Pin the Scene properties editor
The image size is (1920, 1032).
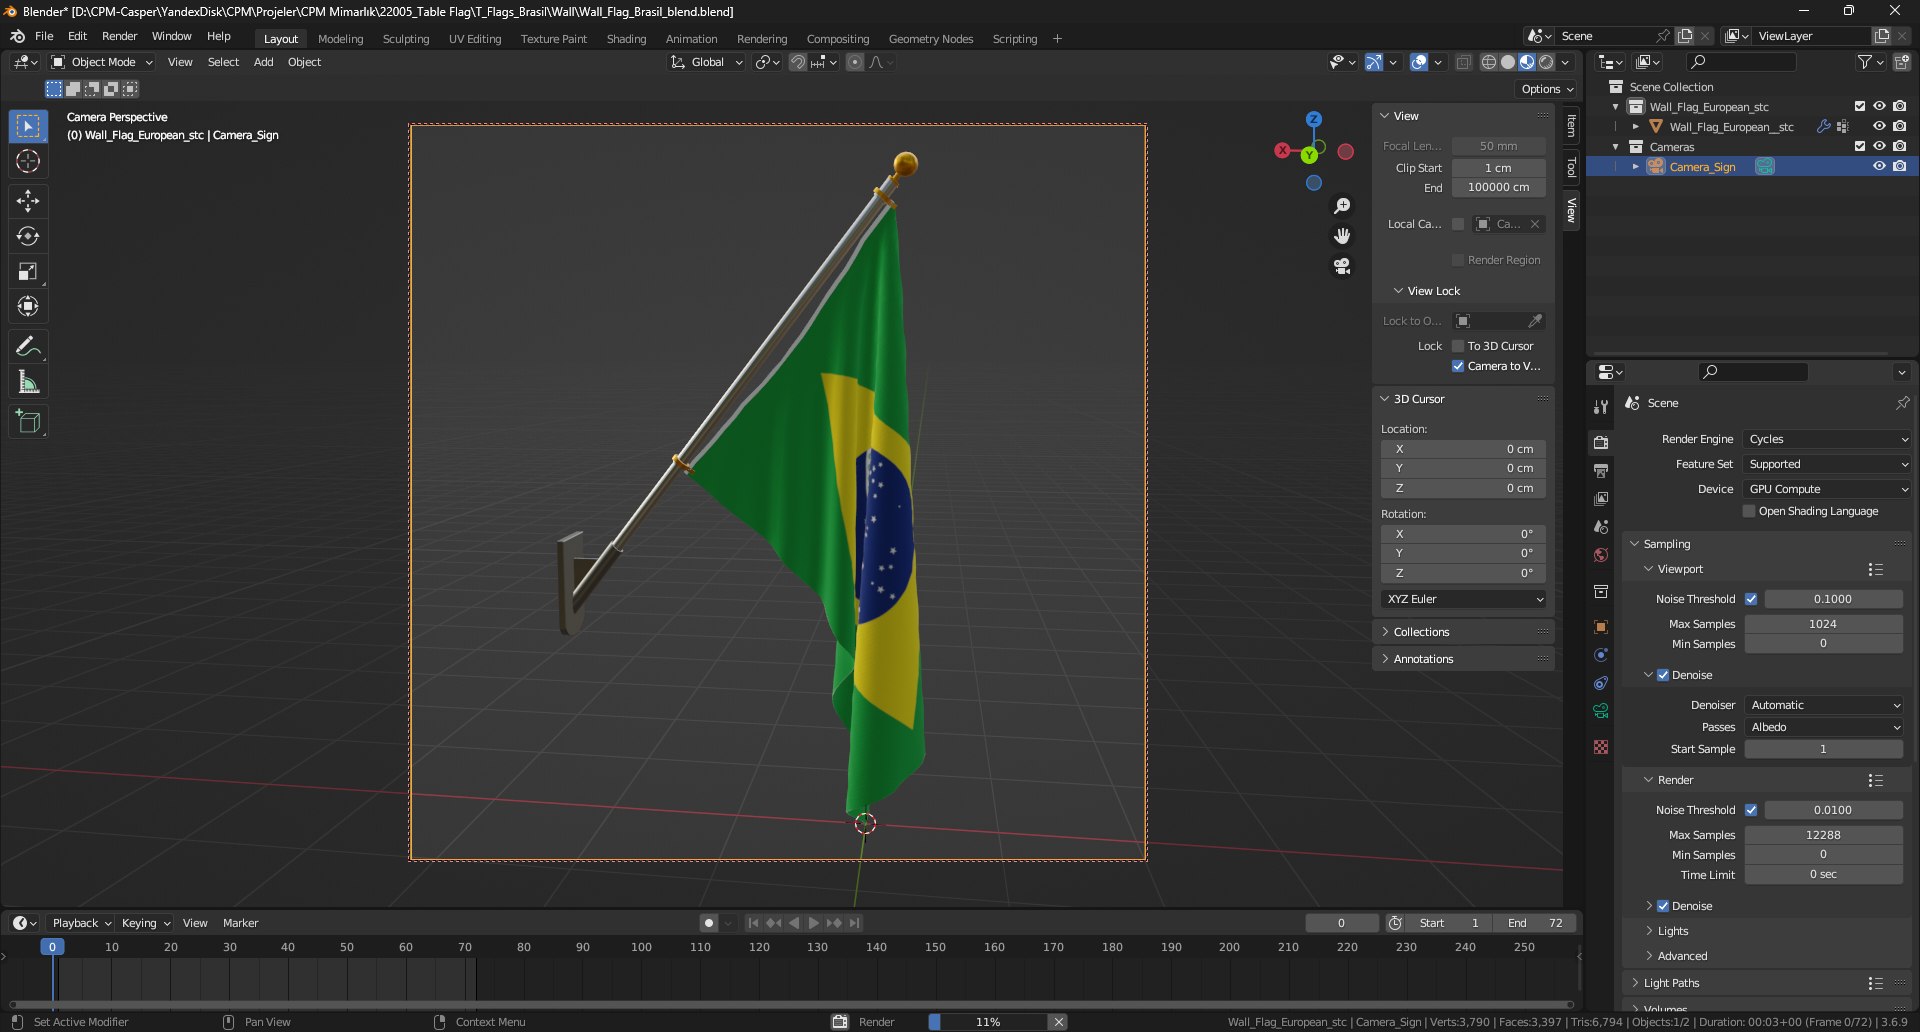tap(1902, 403)
